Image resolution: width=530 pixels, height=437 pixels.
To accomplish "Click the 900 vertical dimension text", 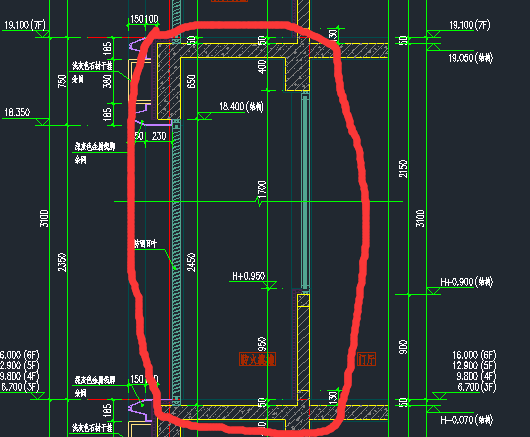I will 403,347.
